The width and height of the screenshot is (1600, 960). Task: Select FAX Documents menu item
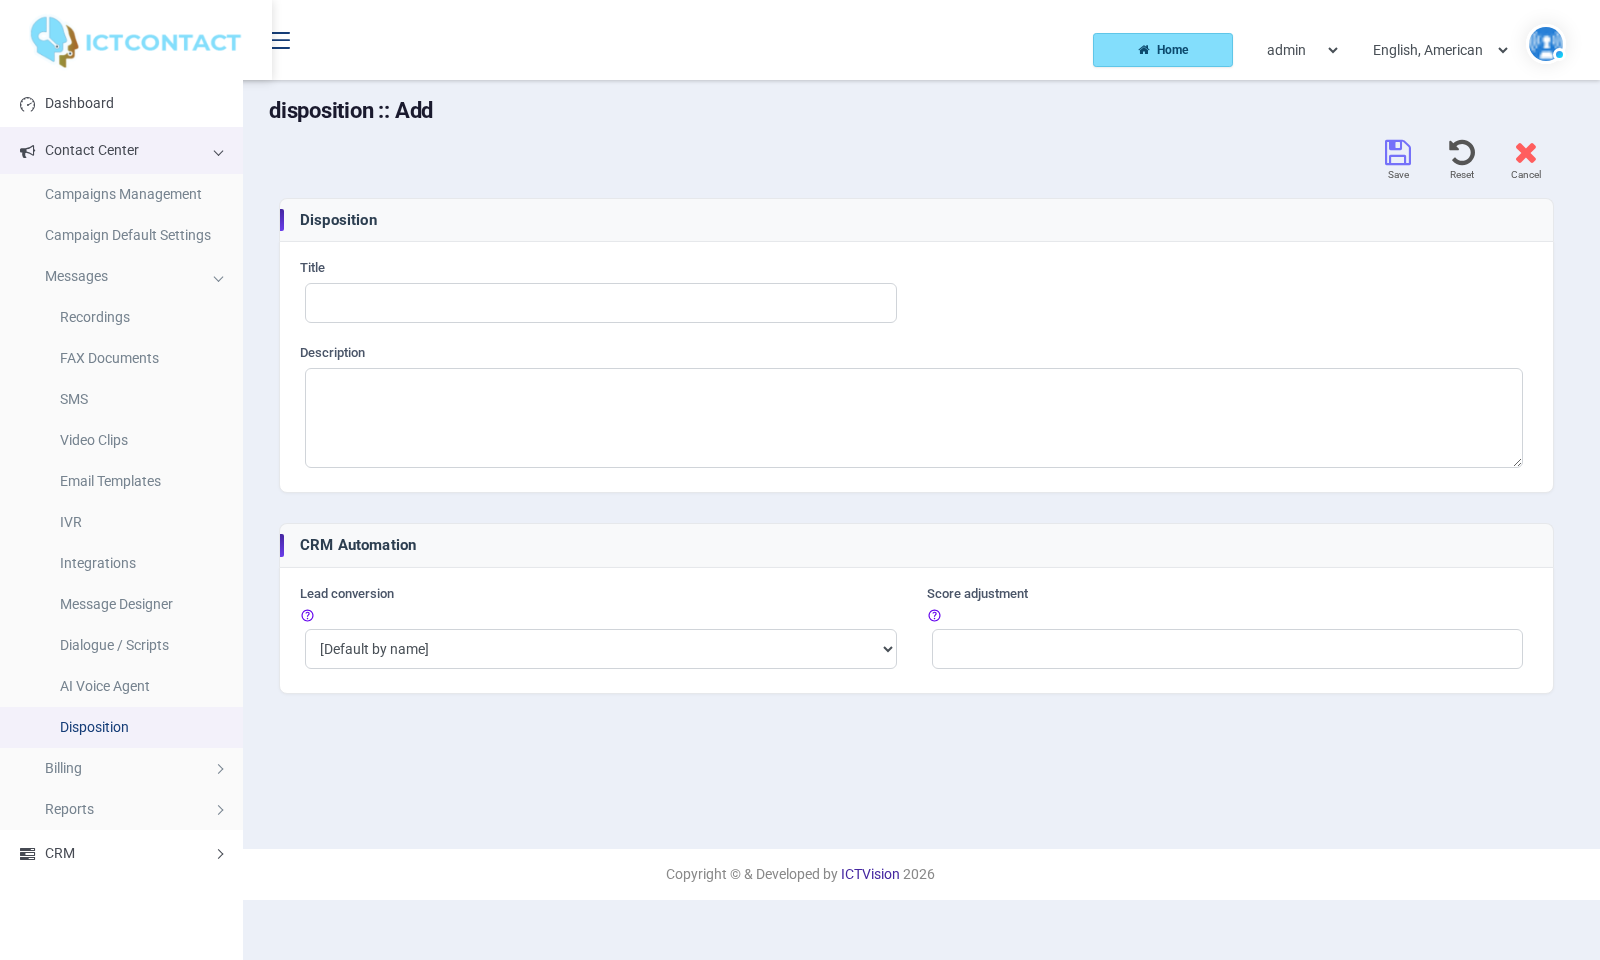point(109,358)
